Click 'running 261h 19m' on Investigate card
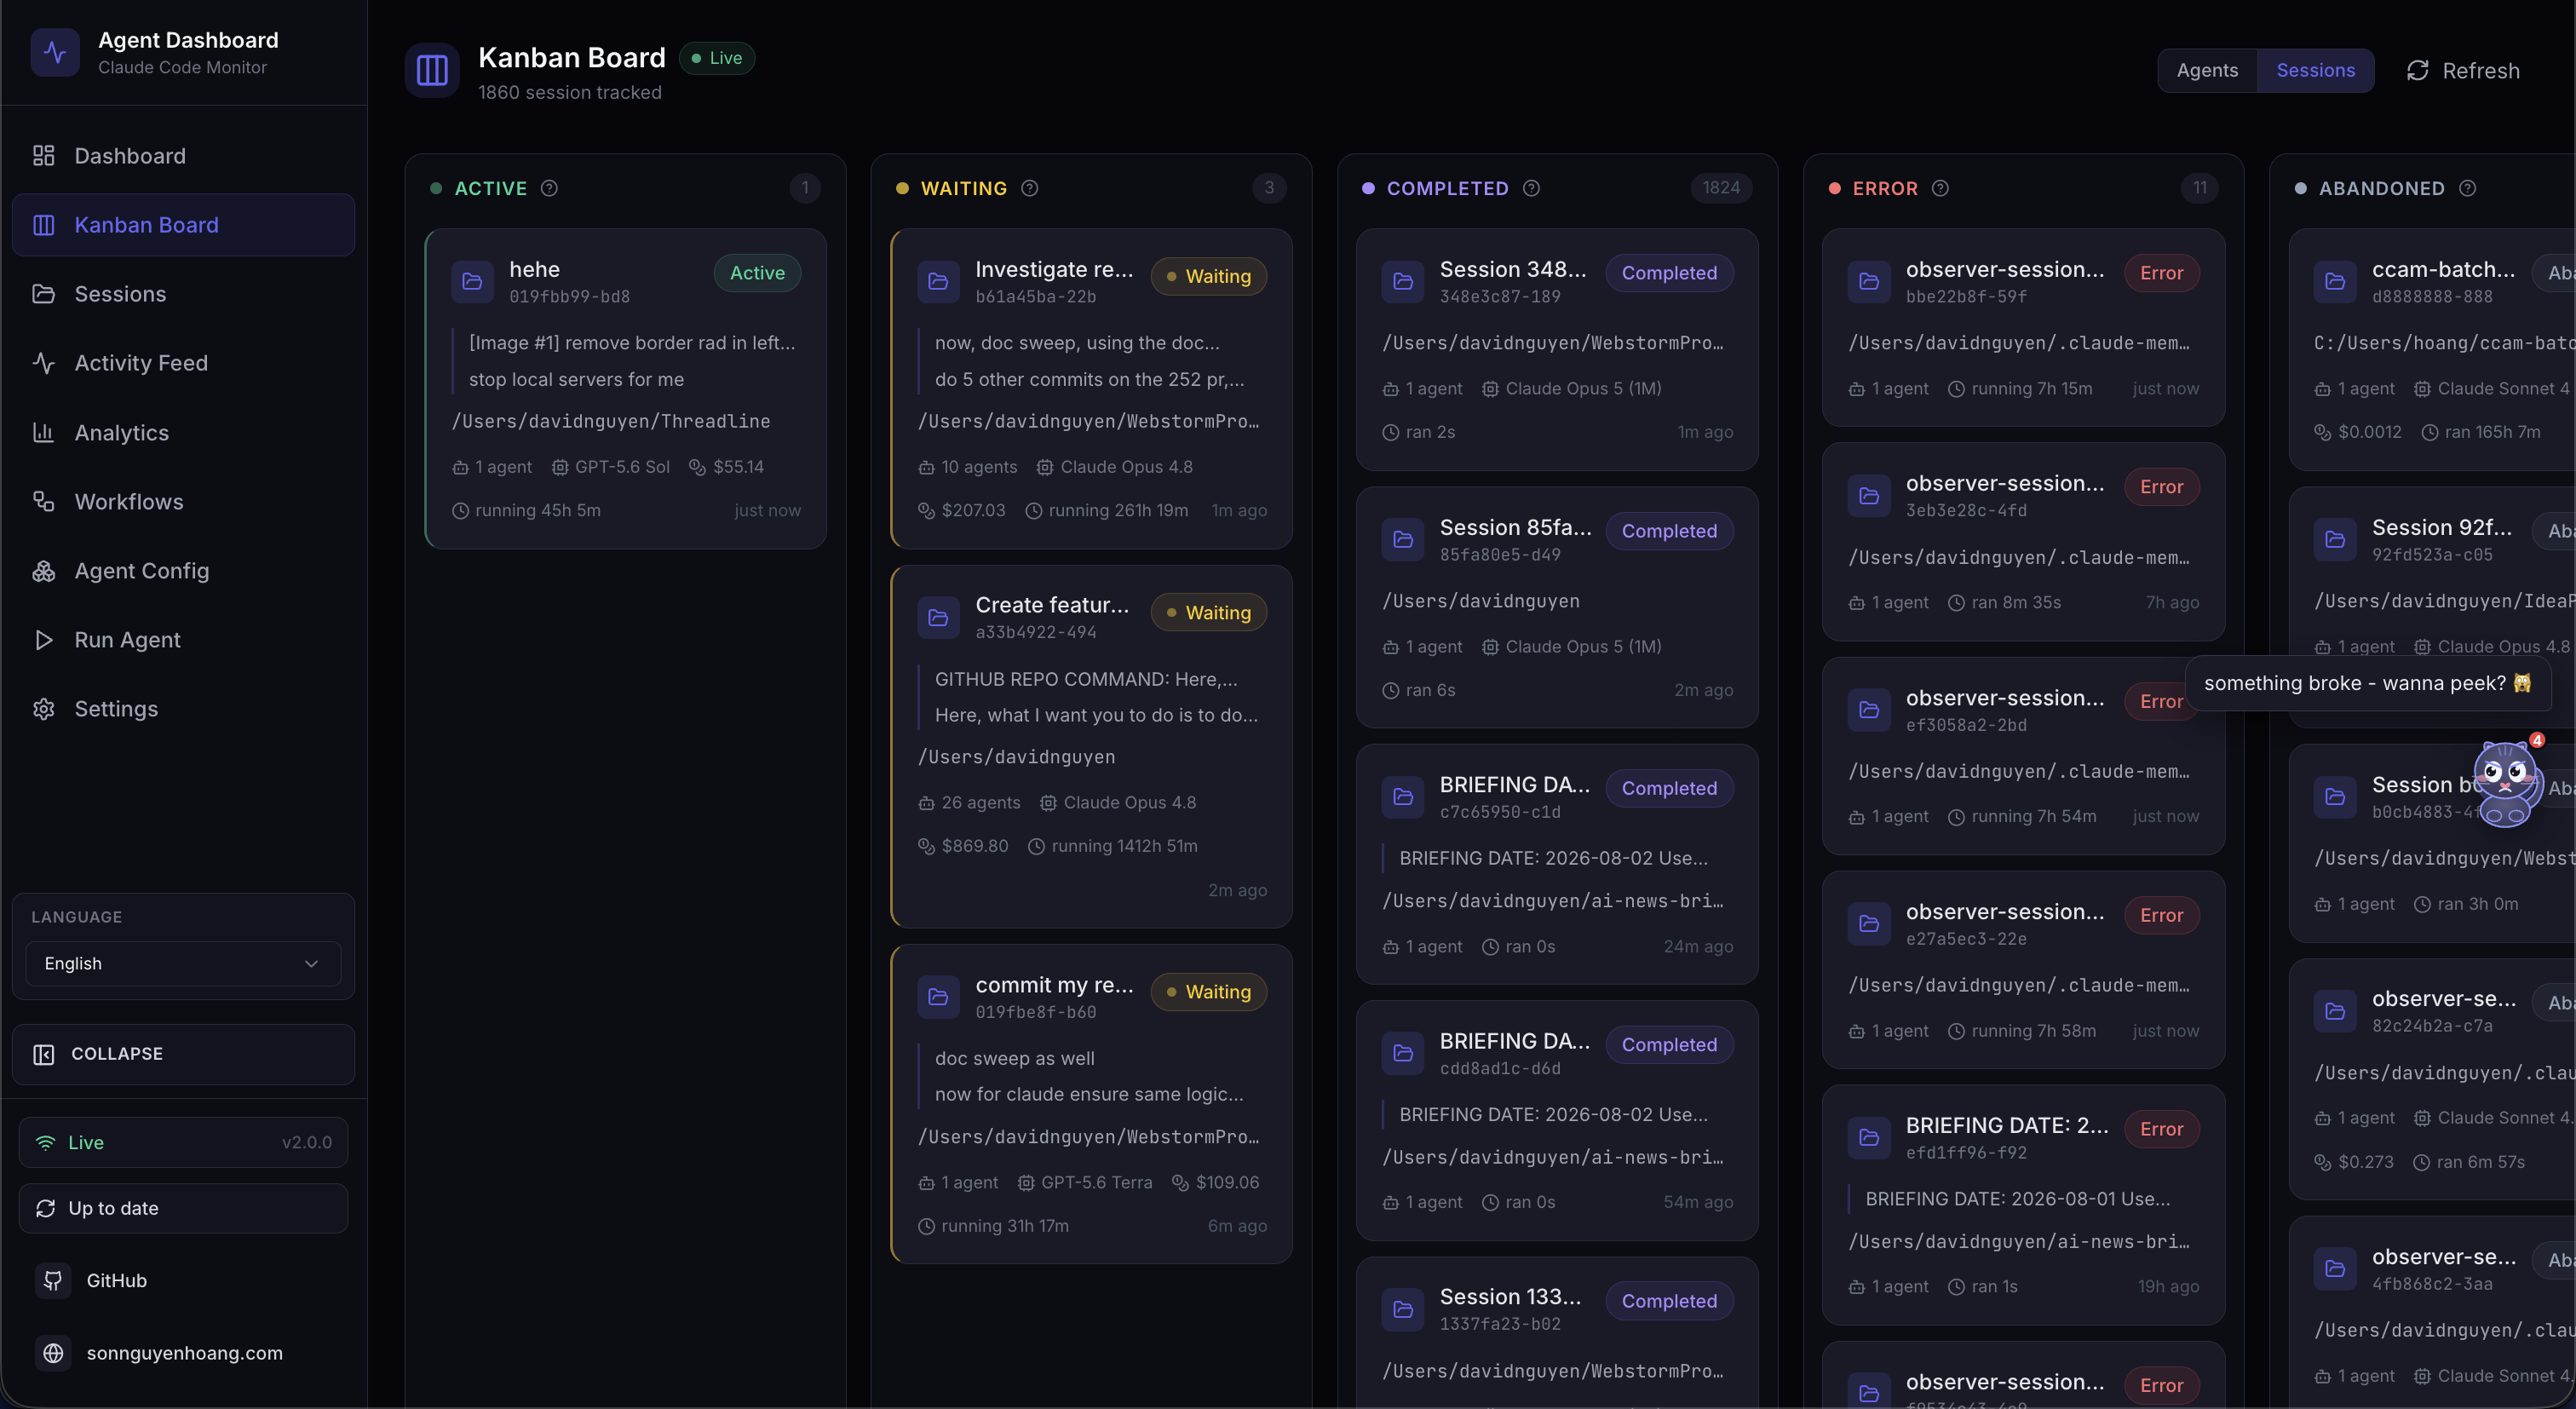Screen dimensions: 2576x1409 click(1107, 510)
